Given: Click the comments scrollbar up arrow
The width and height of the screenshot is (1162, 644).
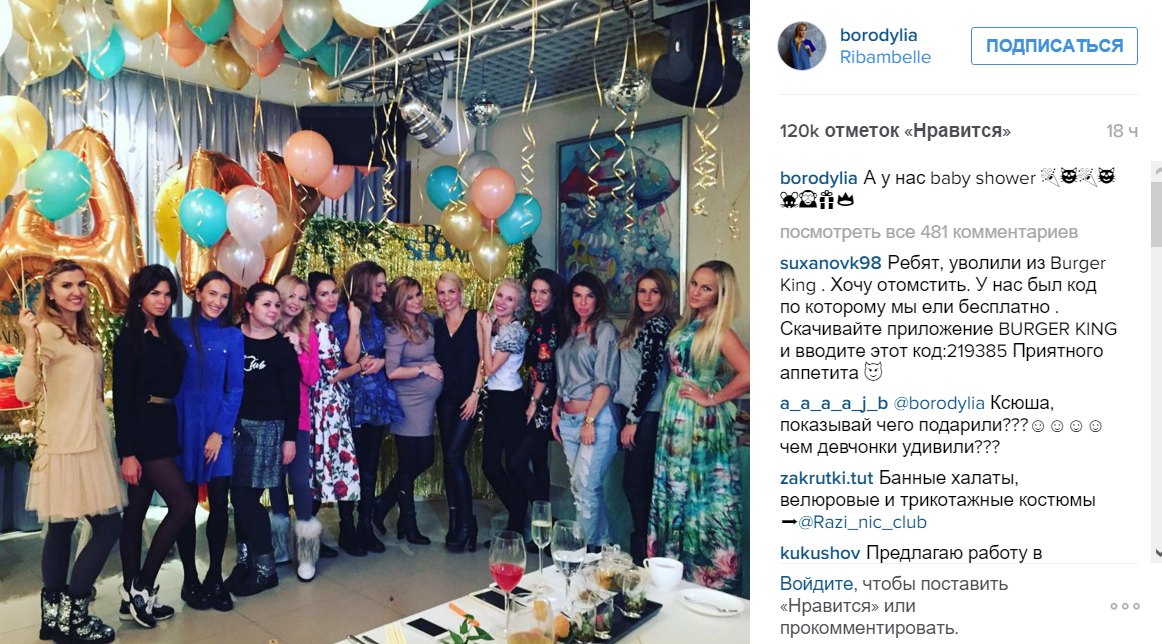Looking at the screenshot, I should 1156,169.
